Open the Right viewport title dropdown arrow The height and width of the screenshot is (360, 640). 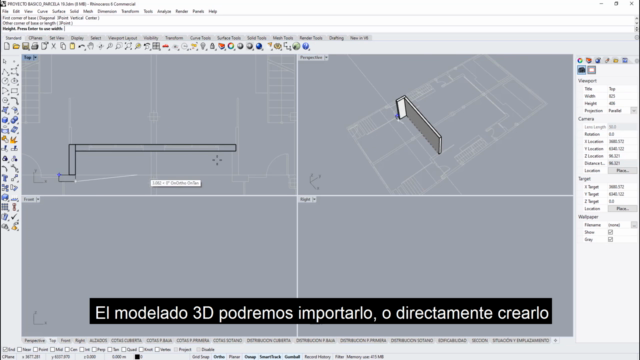314,200
